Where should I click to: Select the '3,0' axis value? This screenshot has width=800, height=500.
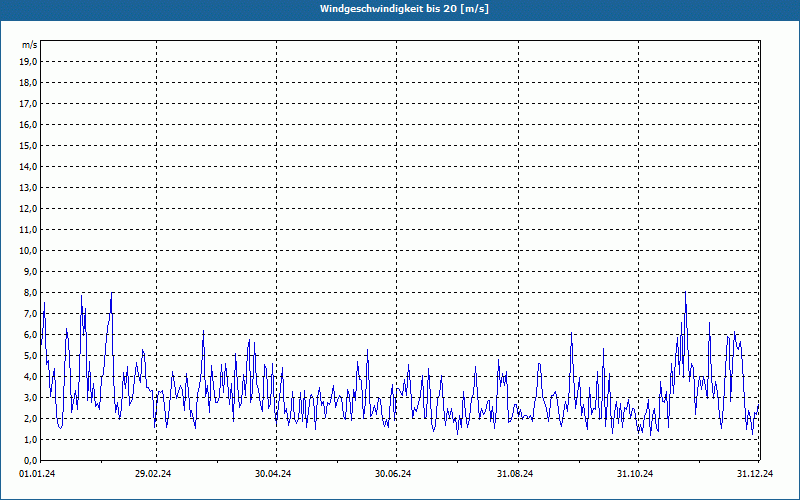pyautogui.click(x=31, y=397)
